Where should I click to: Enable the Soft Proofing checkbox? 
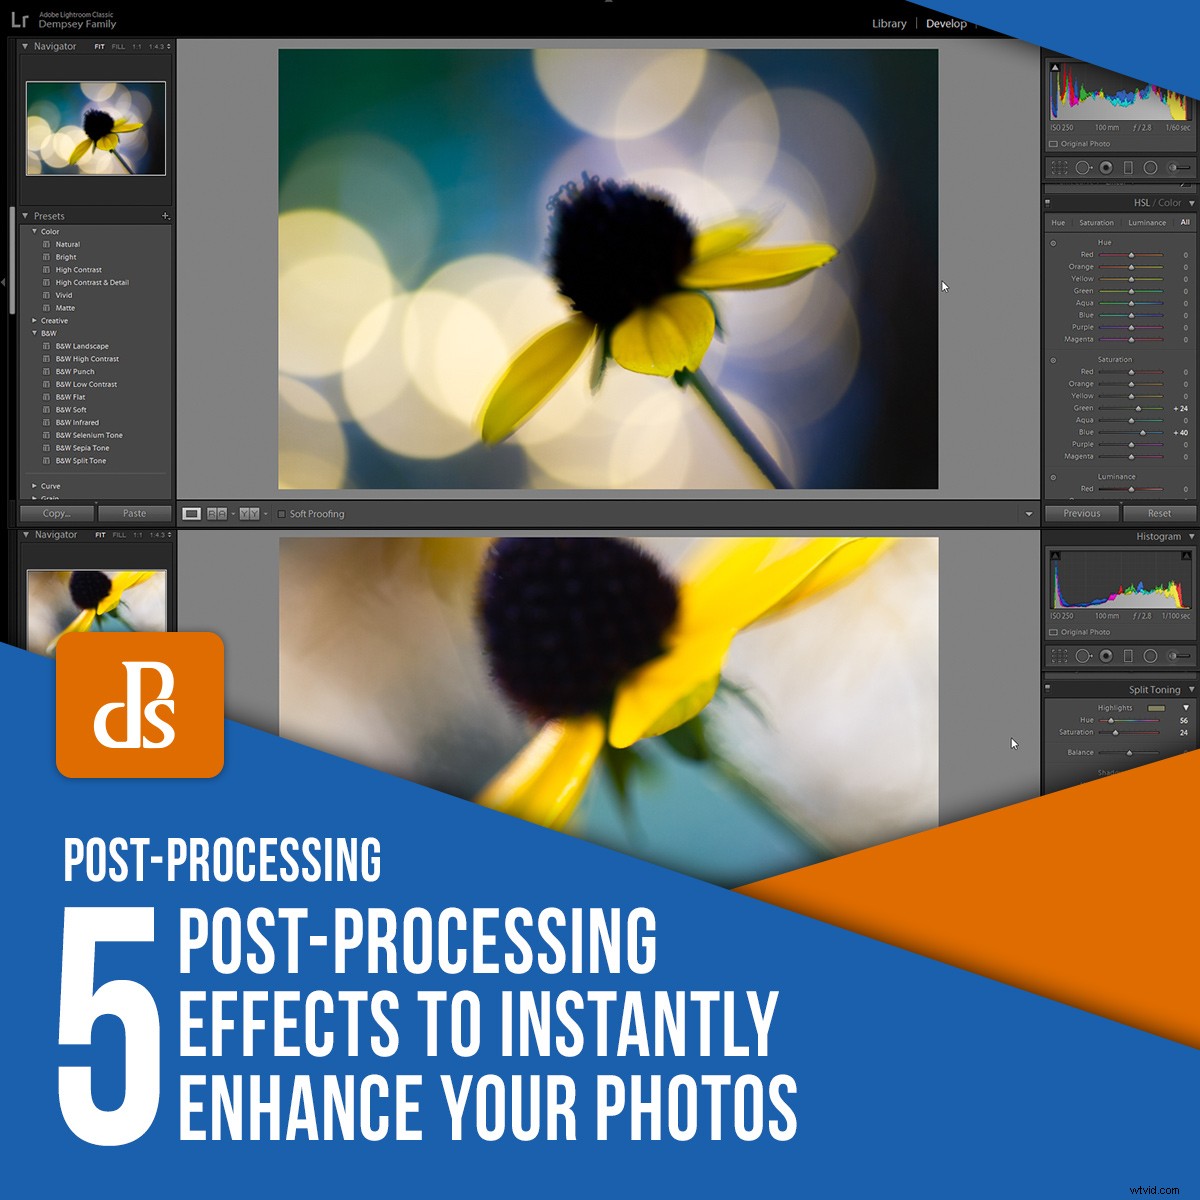coord(281,513)
